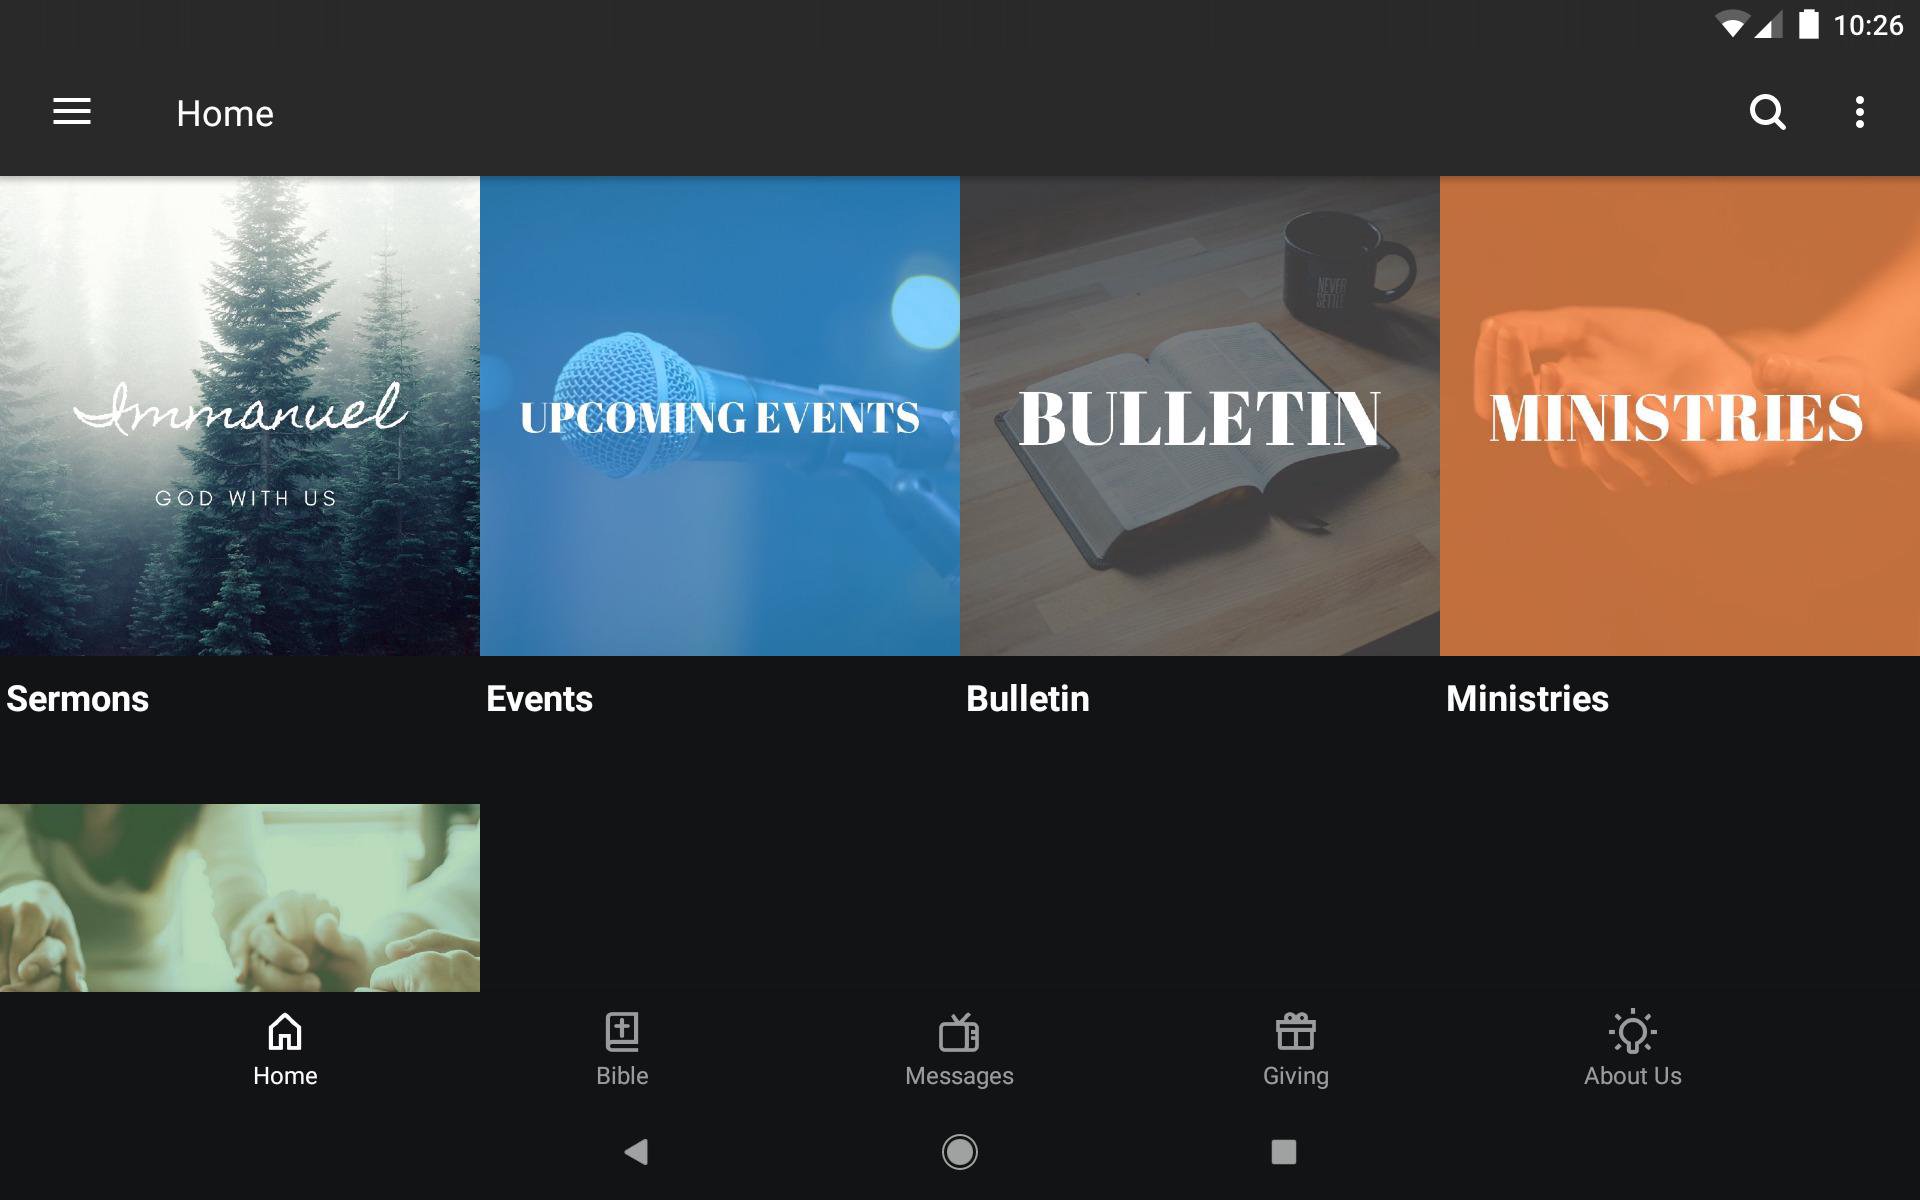Open the Upcoming Events tile

(x=720, y=416)
